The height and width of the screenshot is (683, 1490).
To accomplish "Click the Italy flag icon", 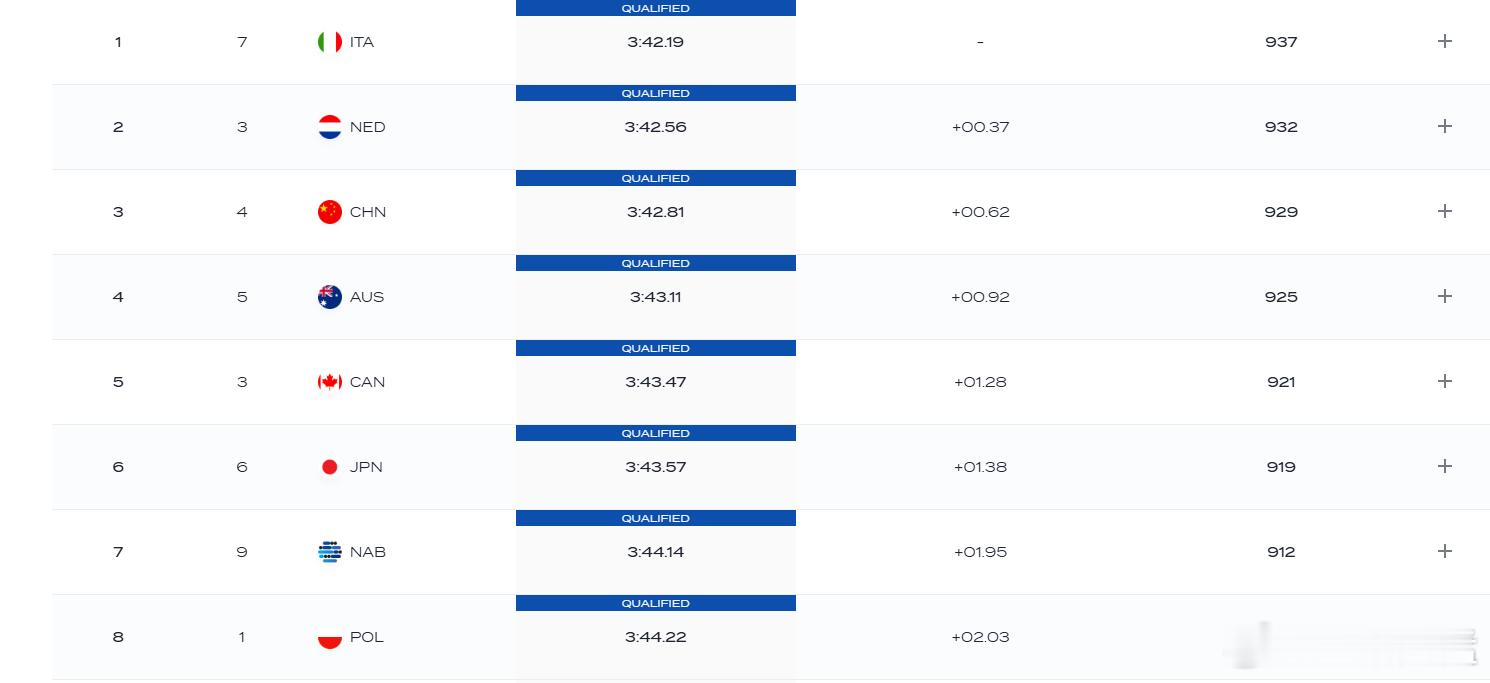I will tap(329, 42).
